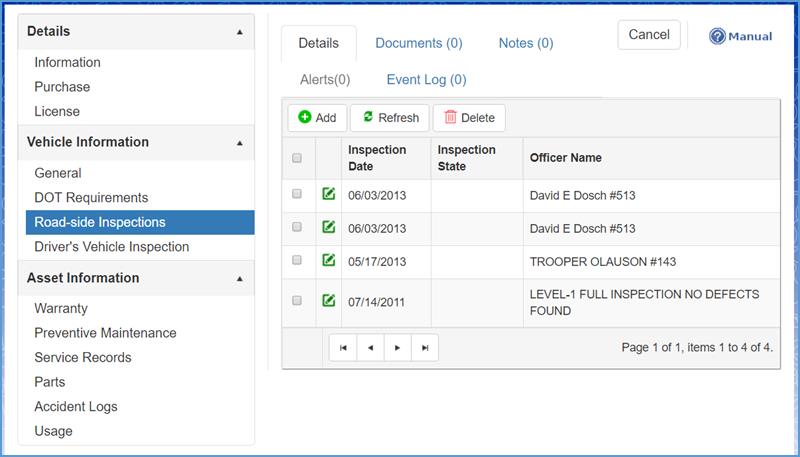The image size is (800, 457).
Task: Collapse the Details section in the sidebar
Action: (x=239, y=32)
